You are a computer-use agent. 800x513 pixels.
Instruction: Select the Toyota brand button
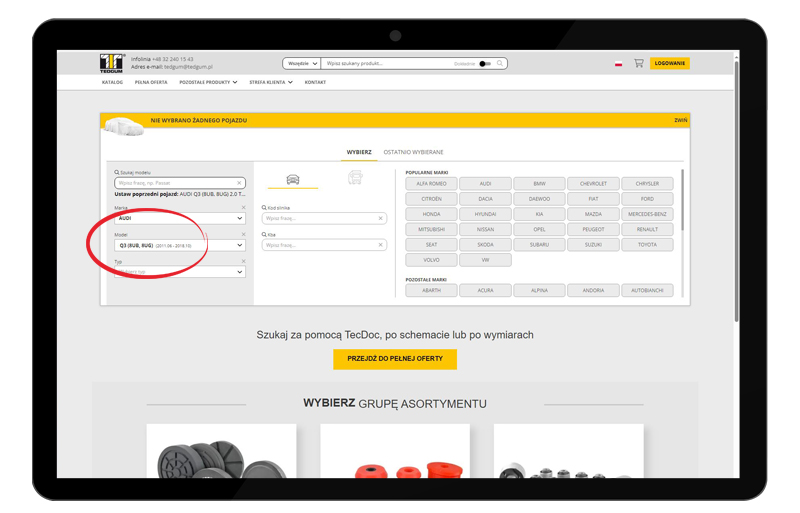pyautogui.click(x=647, y=245)
